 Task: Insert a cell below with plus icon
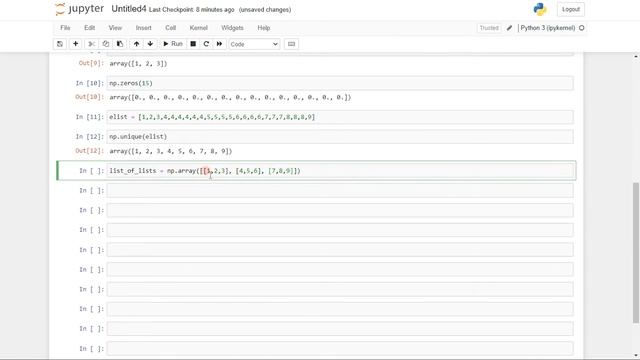[x=76, y=44]
